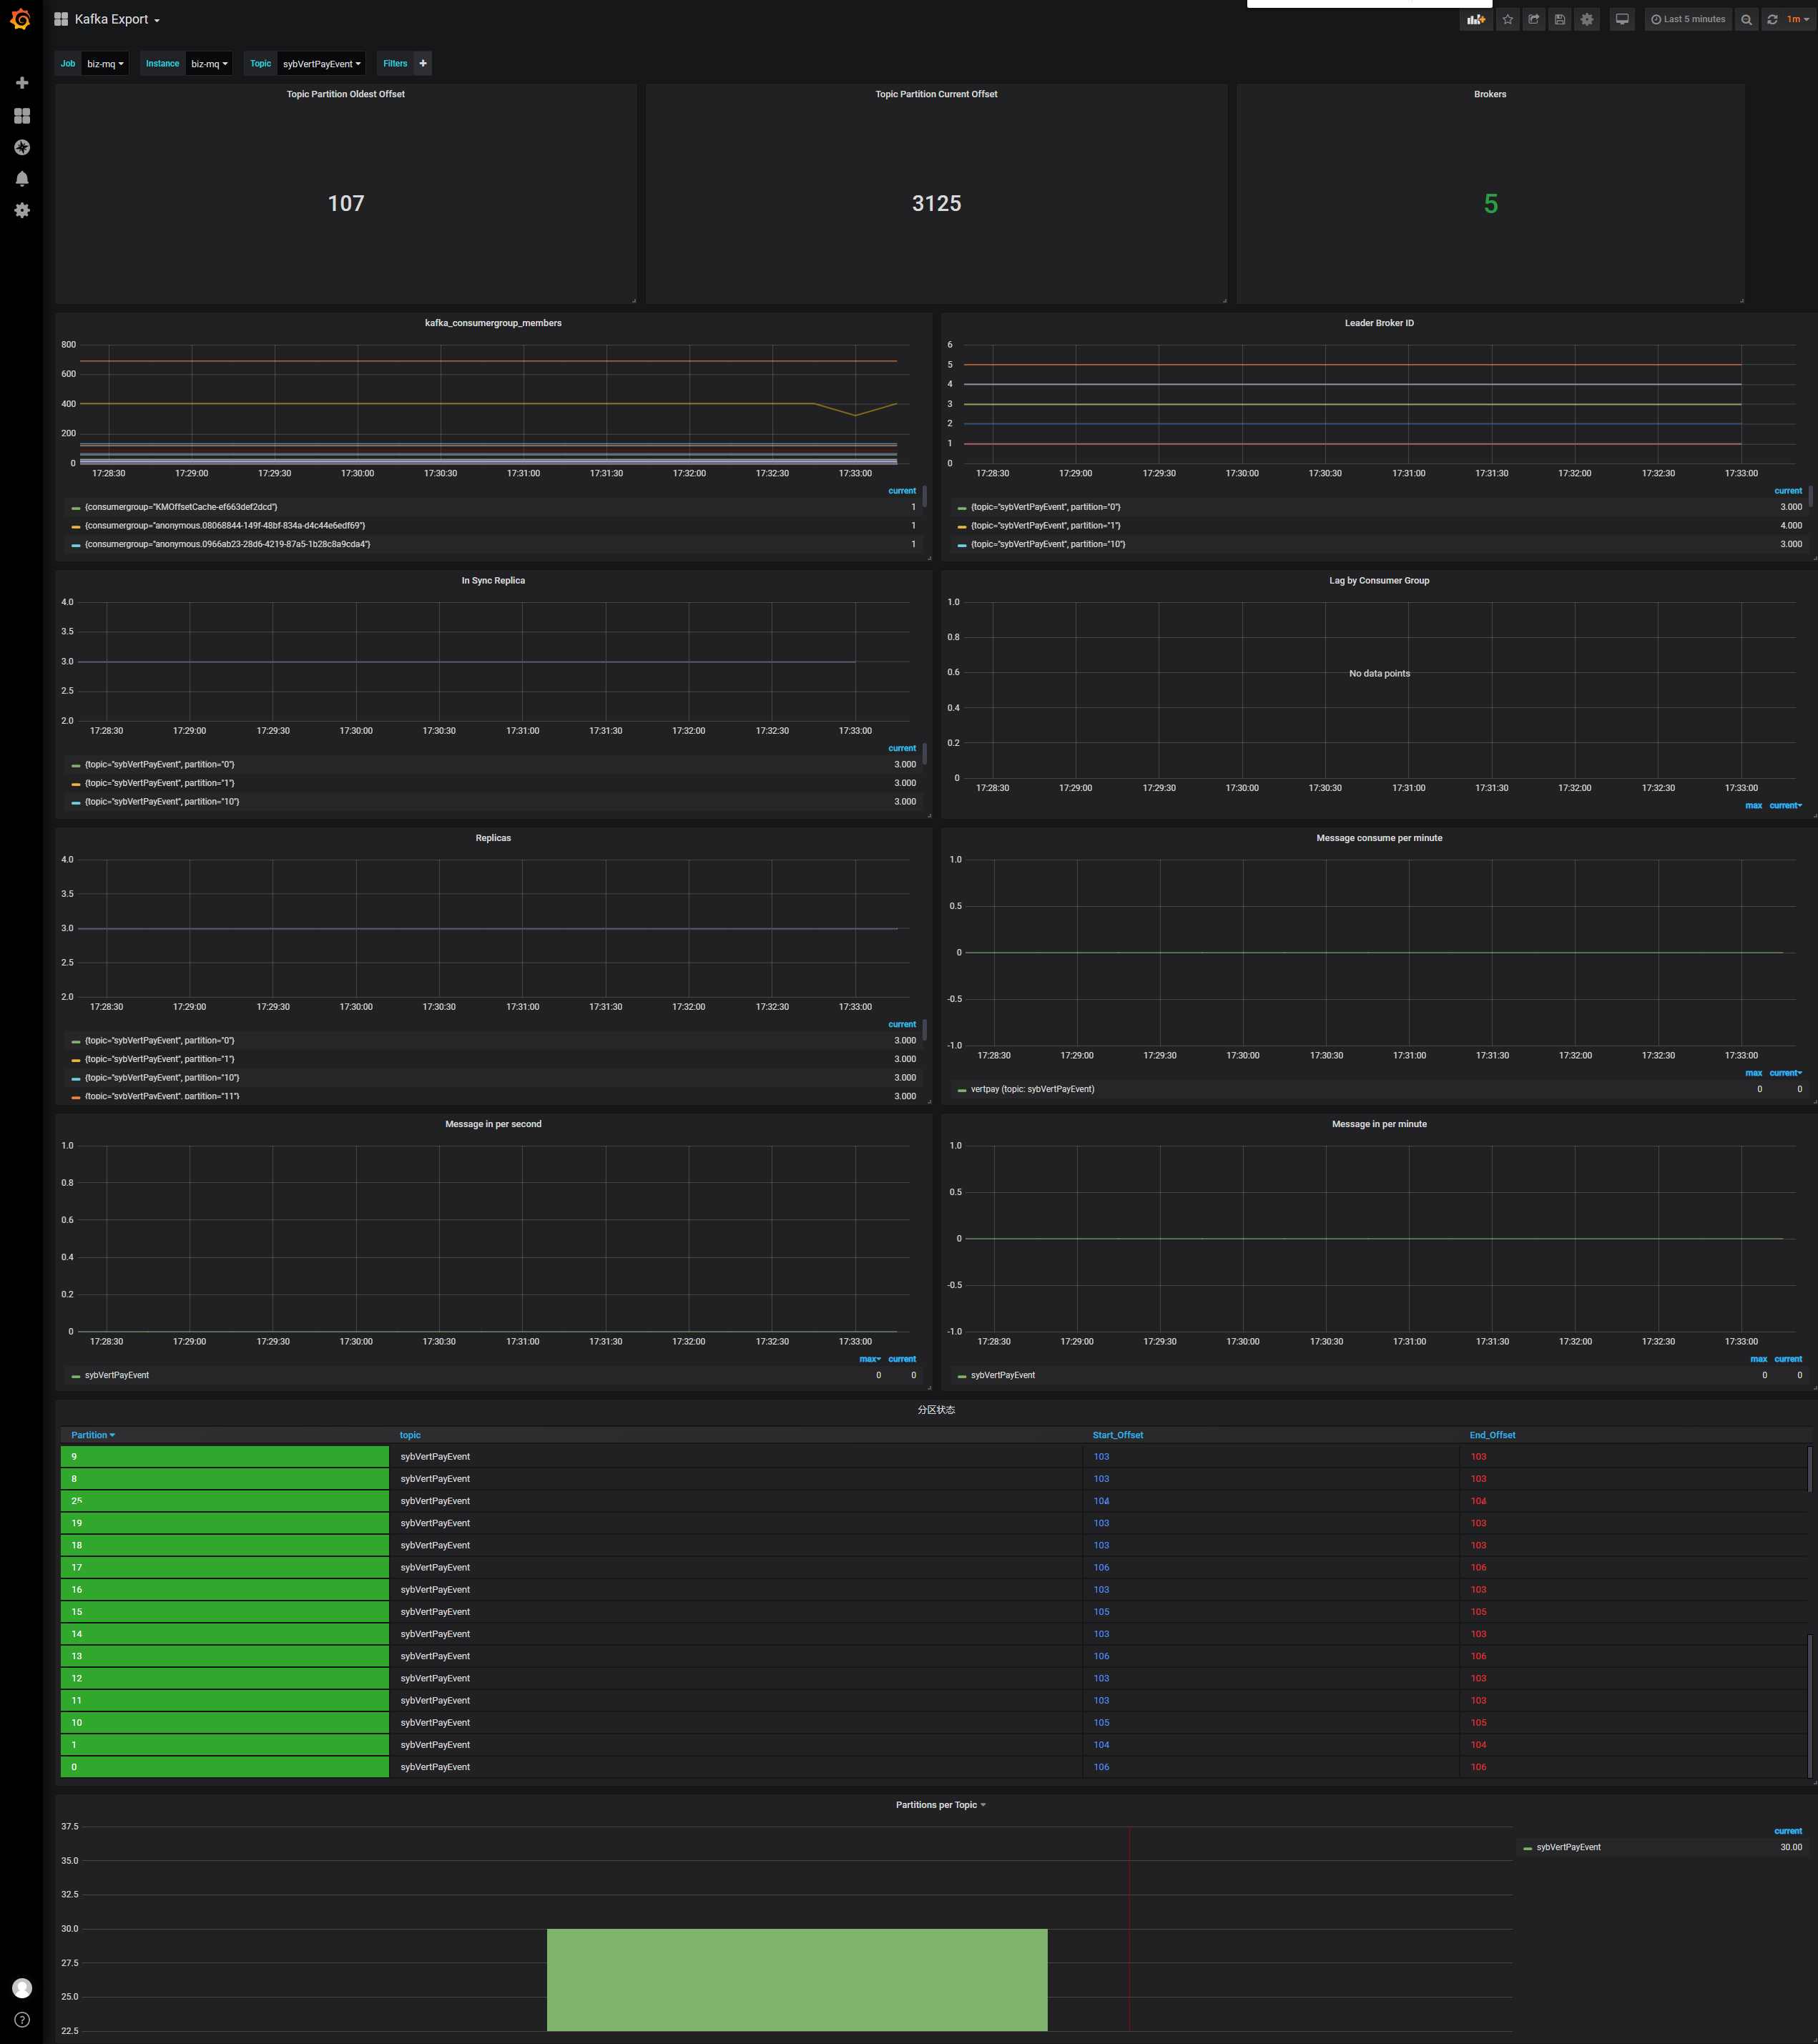The height and width of the screenshot is (2044, 1818).
Task: Cycle view mode with monitor icon
Action: pos(1622,19)
